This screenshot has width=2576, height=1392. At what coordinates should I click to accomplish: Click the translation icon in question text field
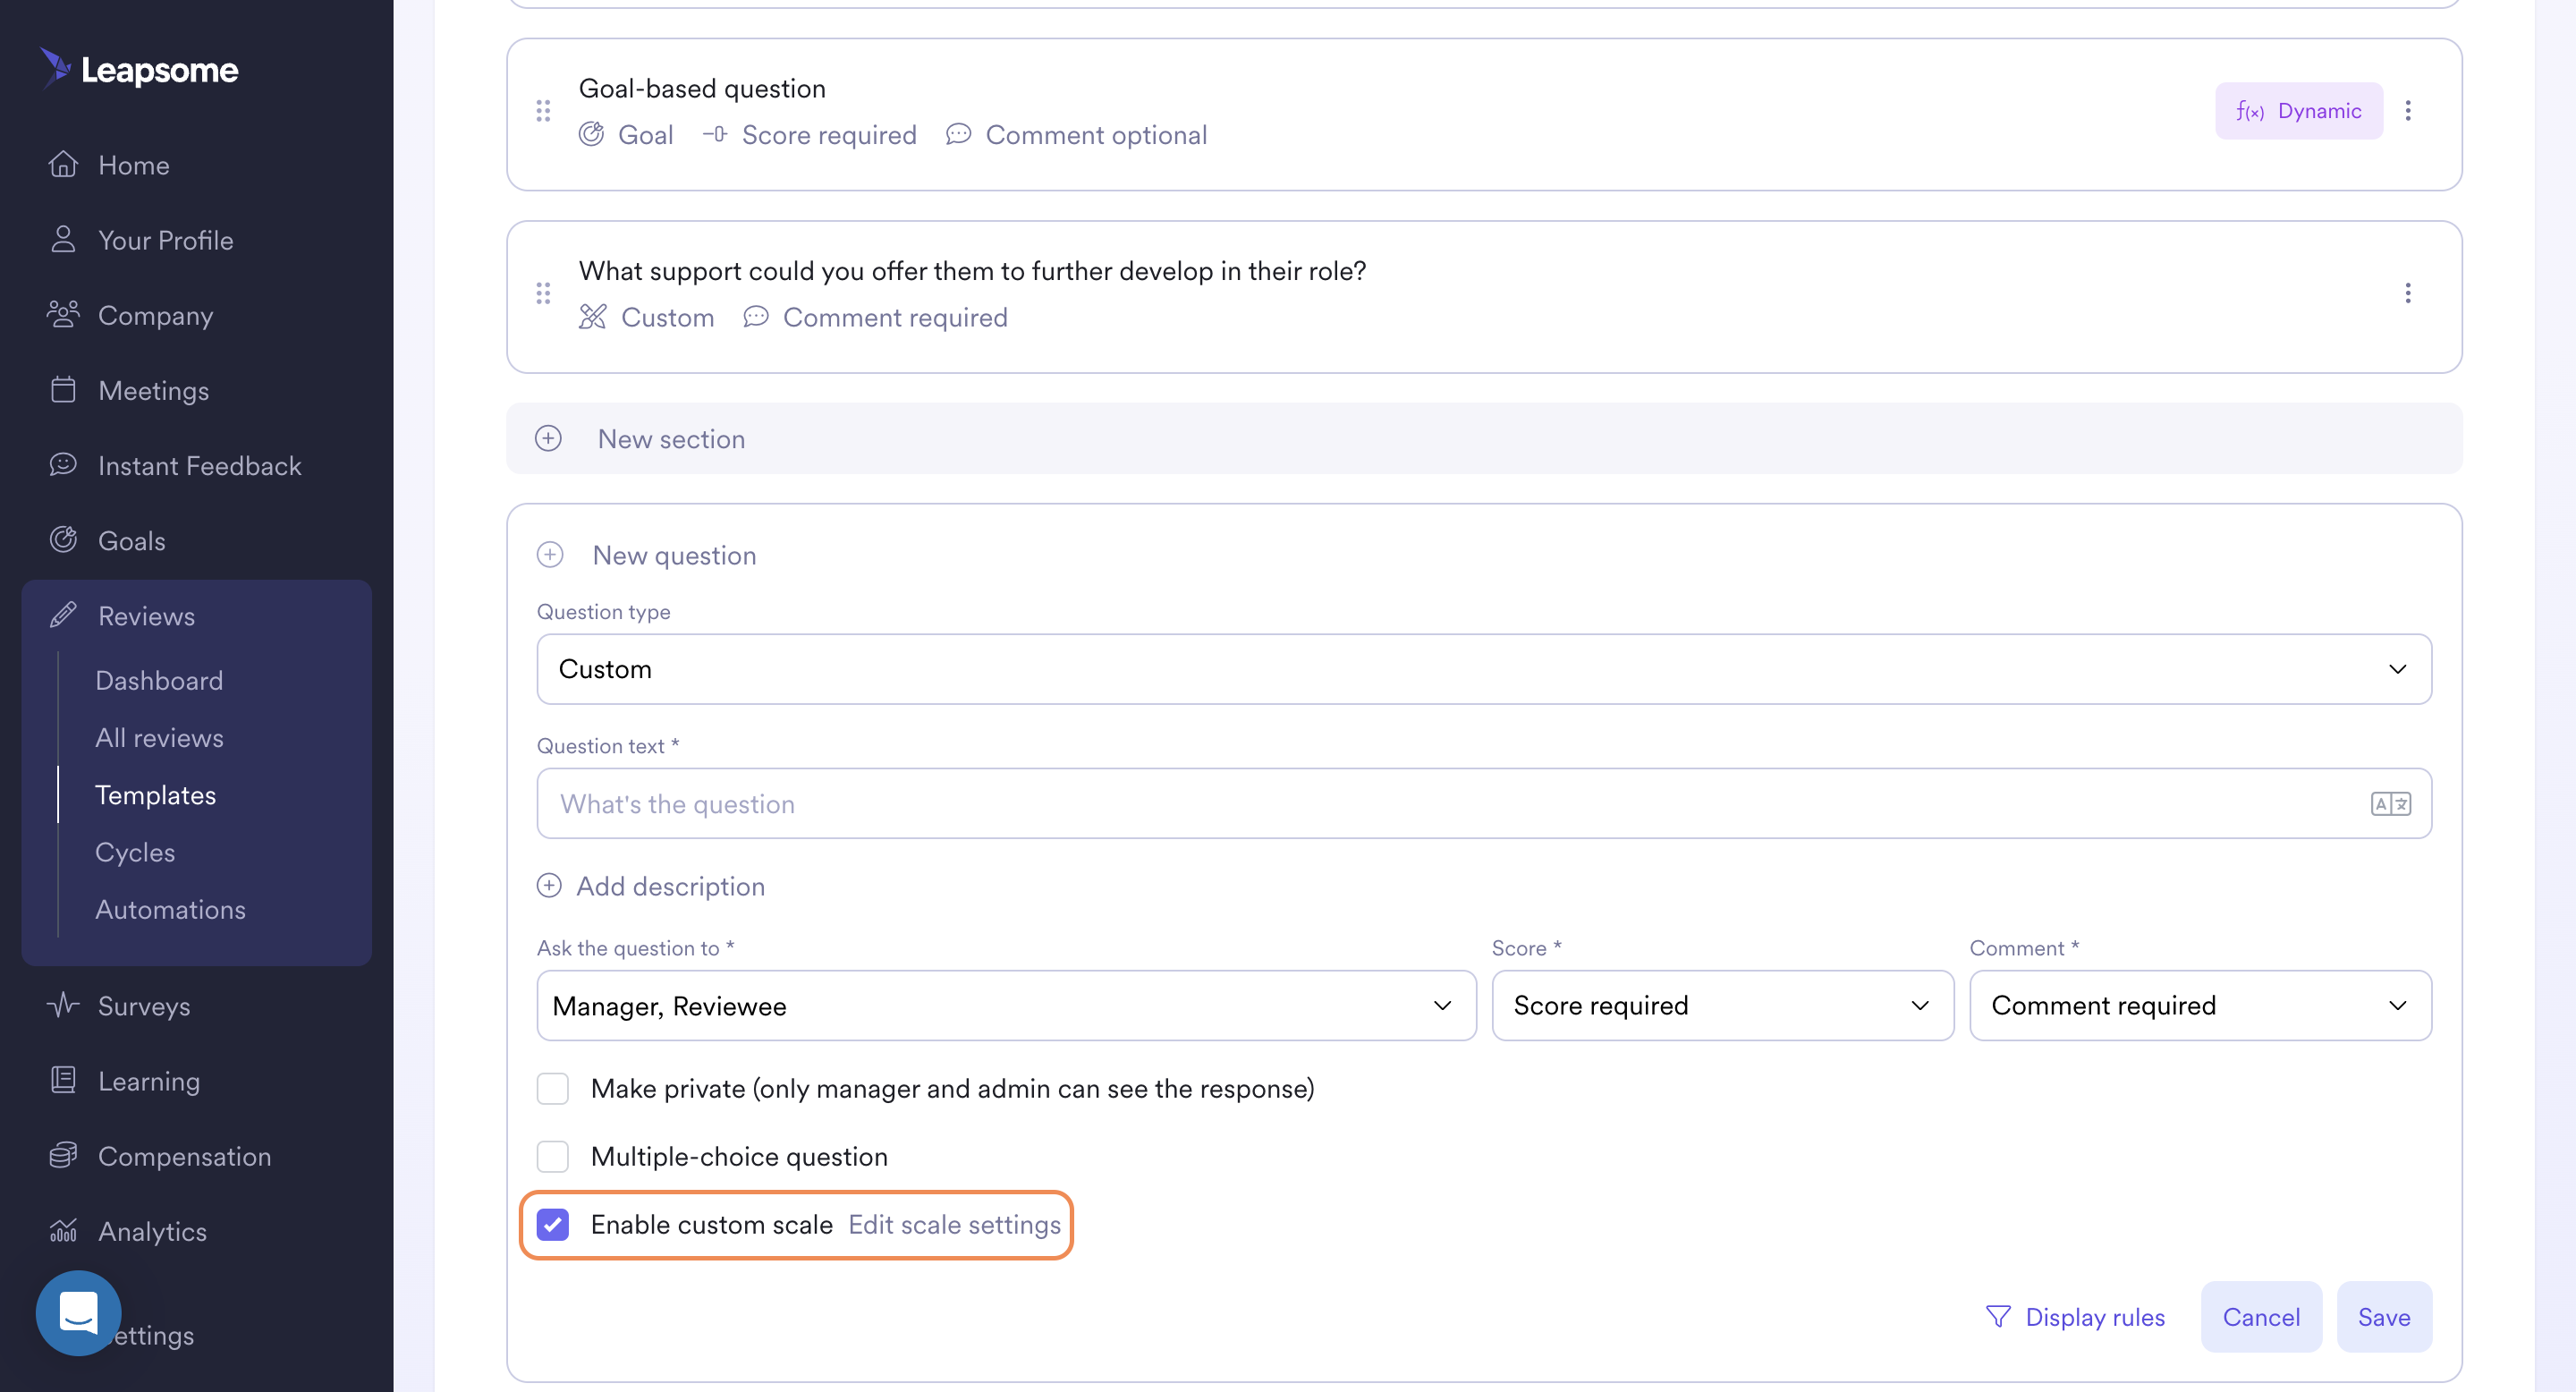[2391, 803]
